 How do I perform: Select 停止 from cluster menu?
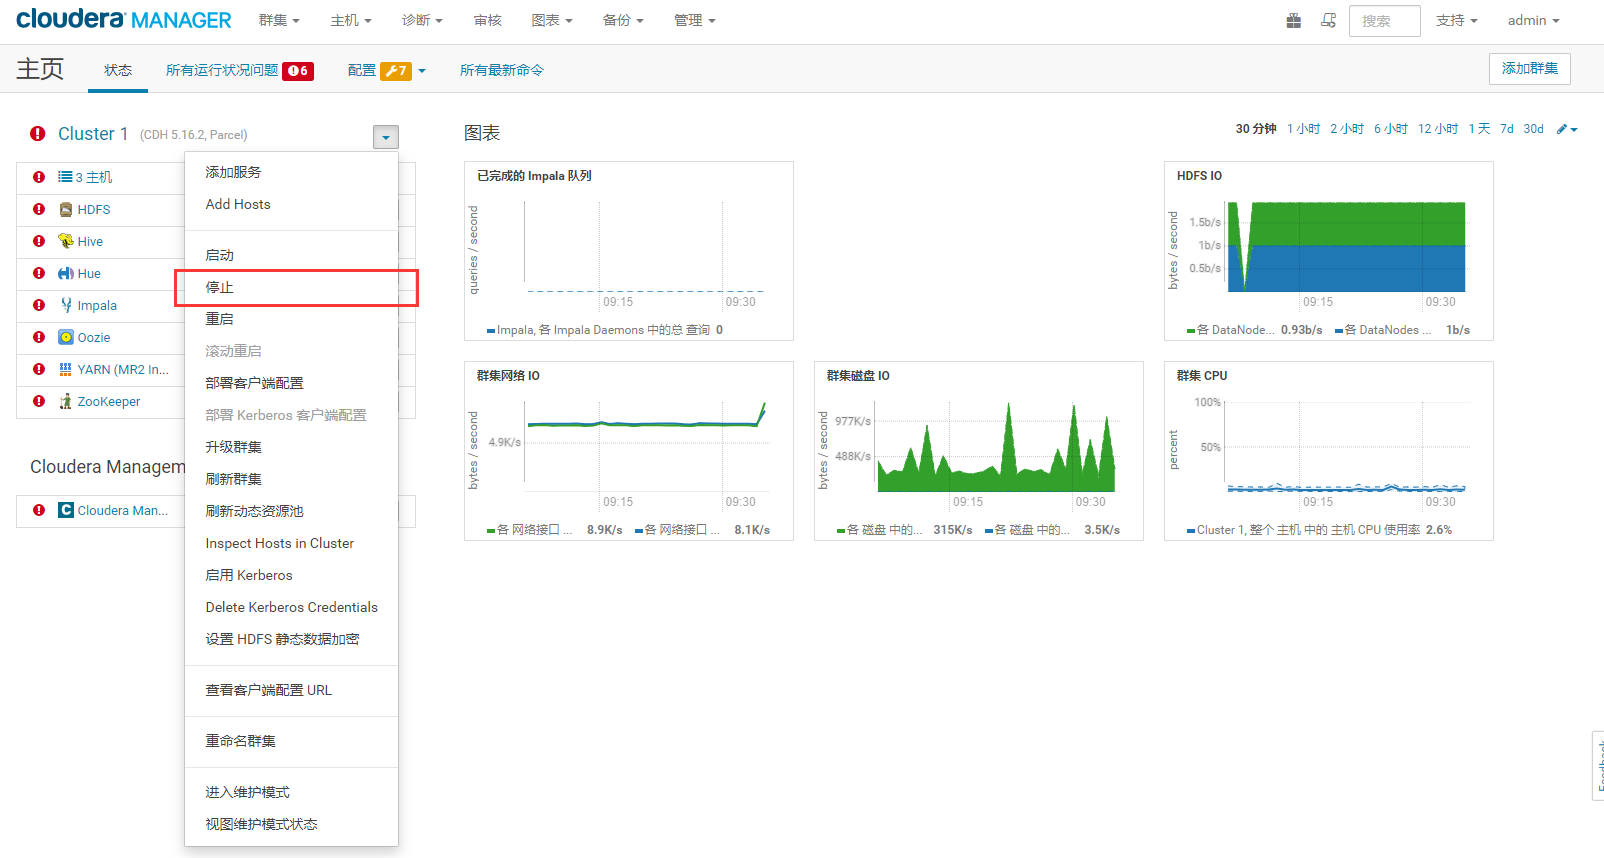[x=292, y=287]
